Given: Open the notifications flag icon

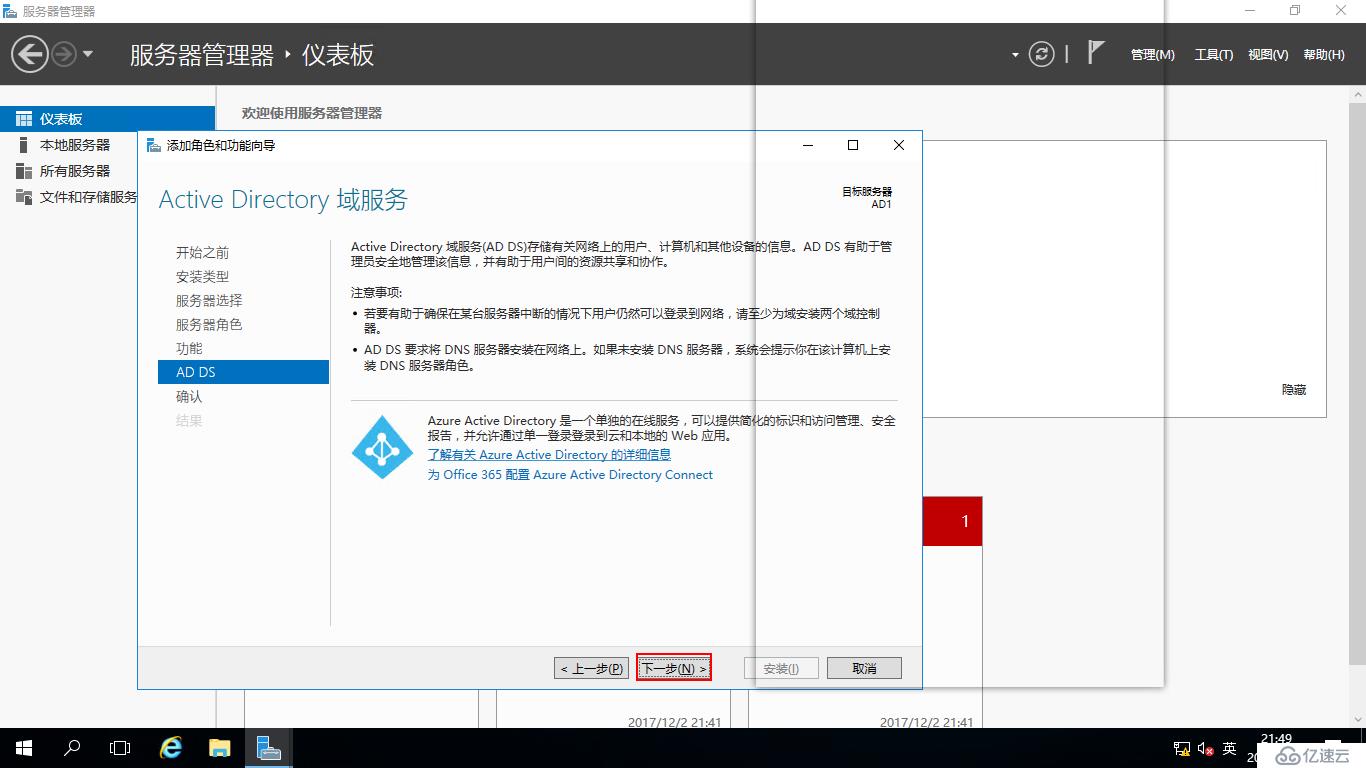Looking at the screenshot, I should tap(1096, 52).
